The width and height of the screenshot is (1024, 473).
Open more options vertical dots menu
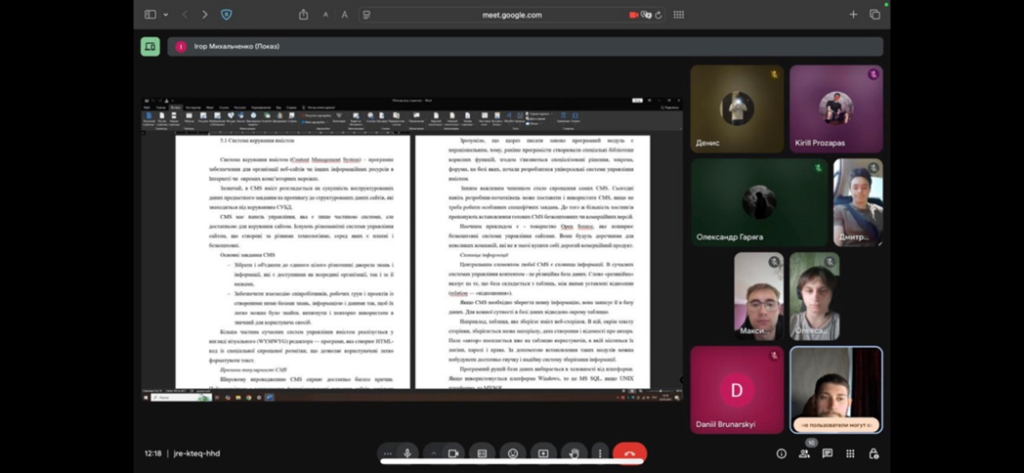point(600,453)
